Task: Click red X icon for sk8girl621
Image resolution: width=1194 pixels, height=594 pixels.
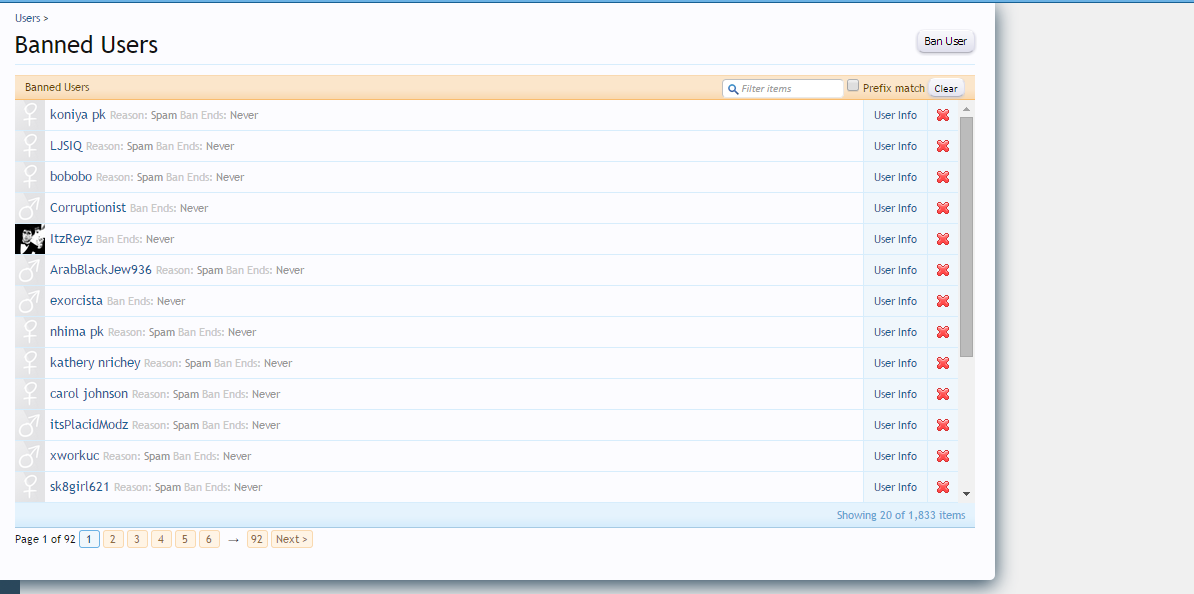Action: pyautogui.click(x=942, y=487)
